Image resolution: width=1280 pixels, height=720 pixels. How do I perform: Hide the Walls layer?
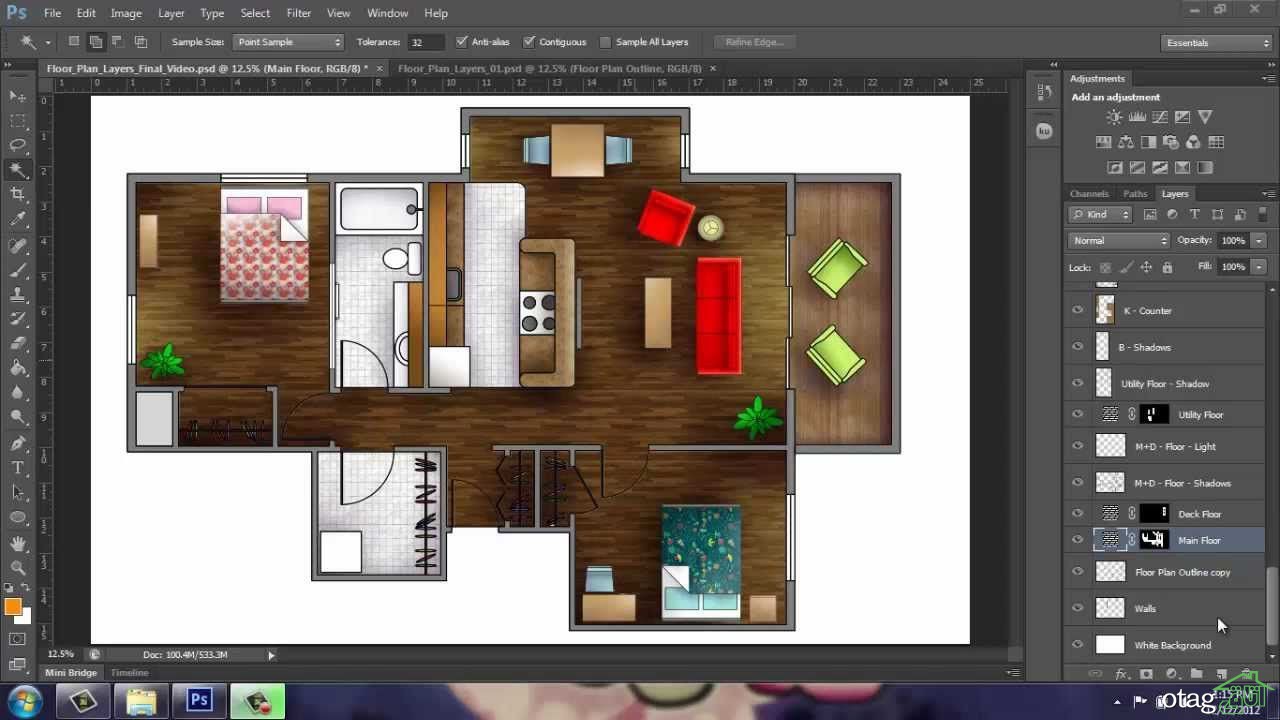[x=1078, y=608]
